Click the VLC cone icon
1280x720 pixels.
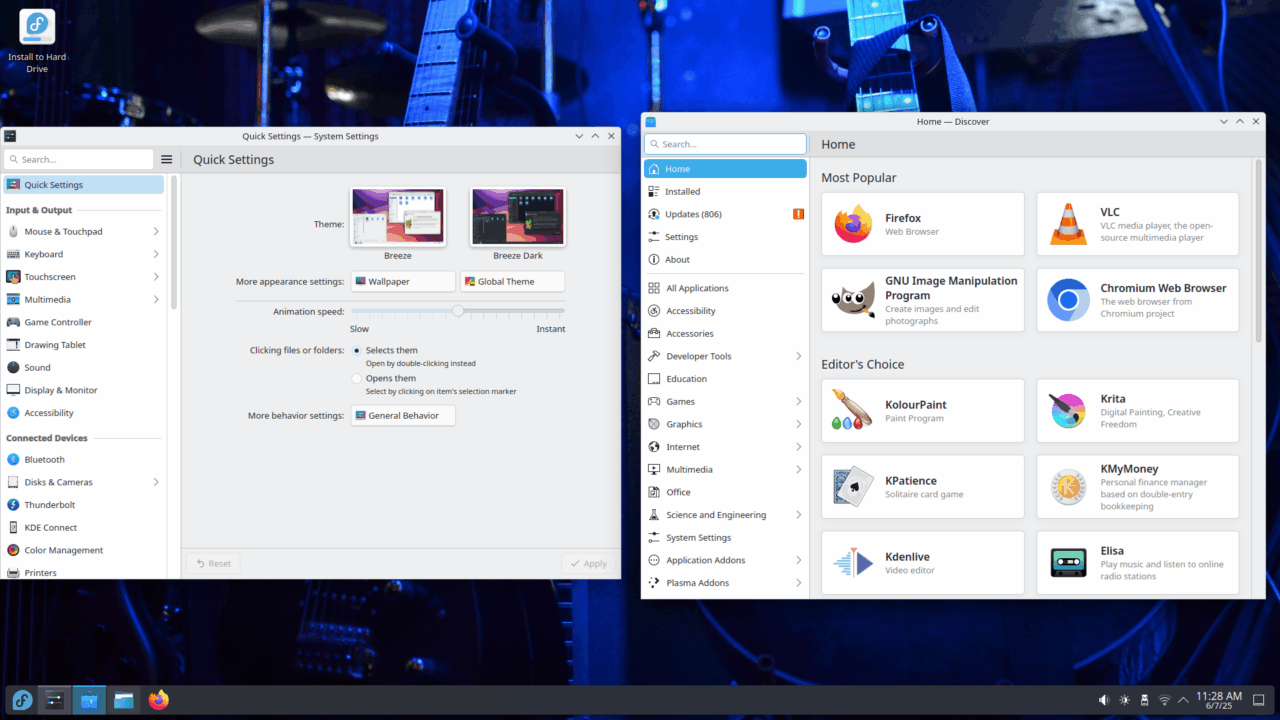tap(1068, 224)
